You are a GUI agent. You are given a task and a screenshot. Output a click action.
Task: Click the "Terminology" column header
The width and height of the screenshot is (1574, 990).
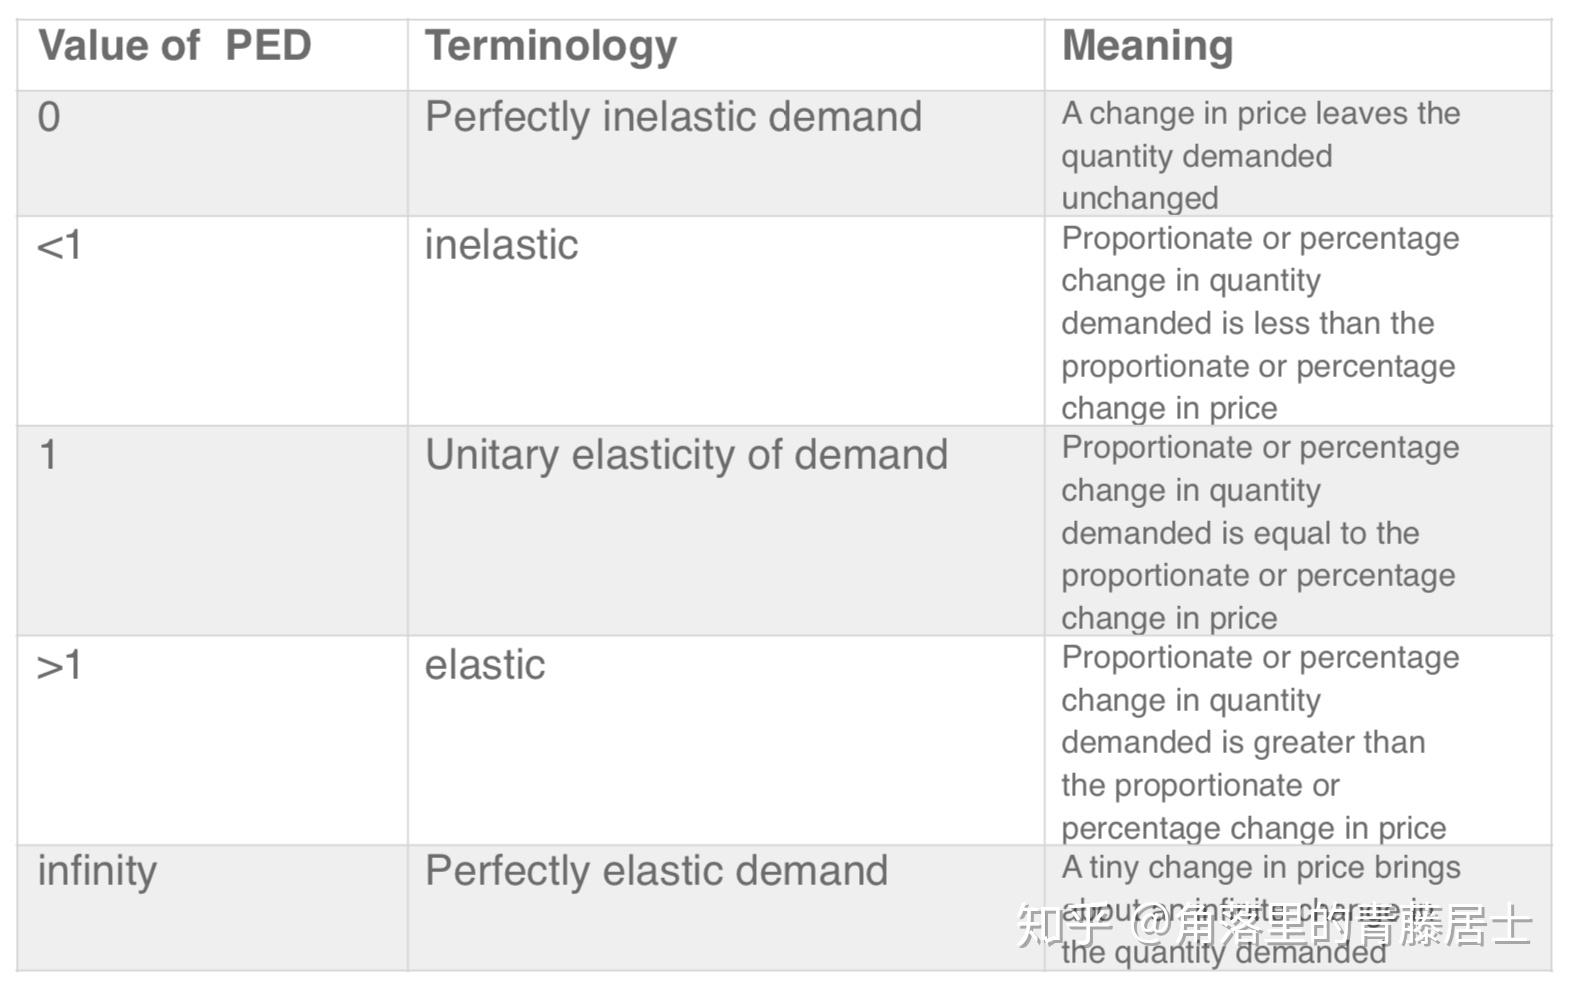tap(551, 46)
